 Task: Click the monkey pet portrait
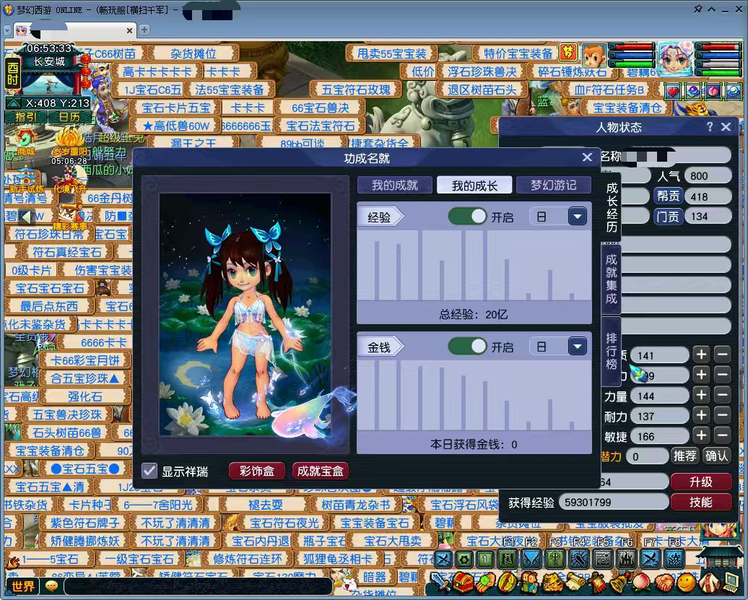coord(594,56)
